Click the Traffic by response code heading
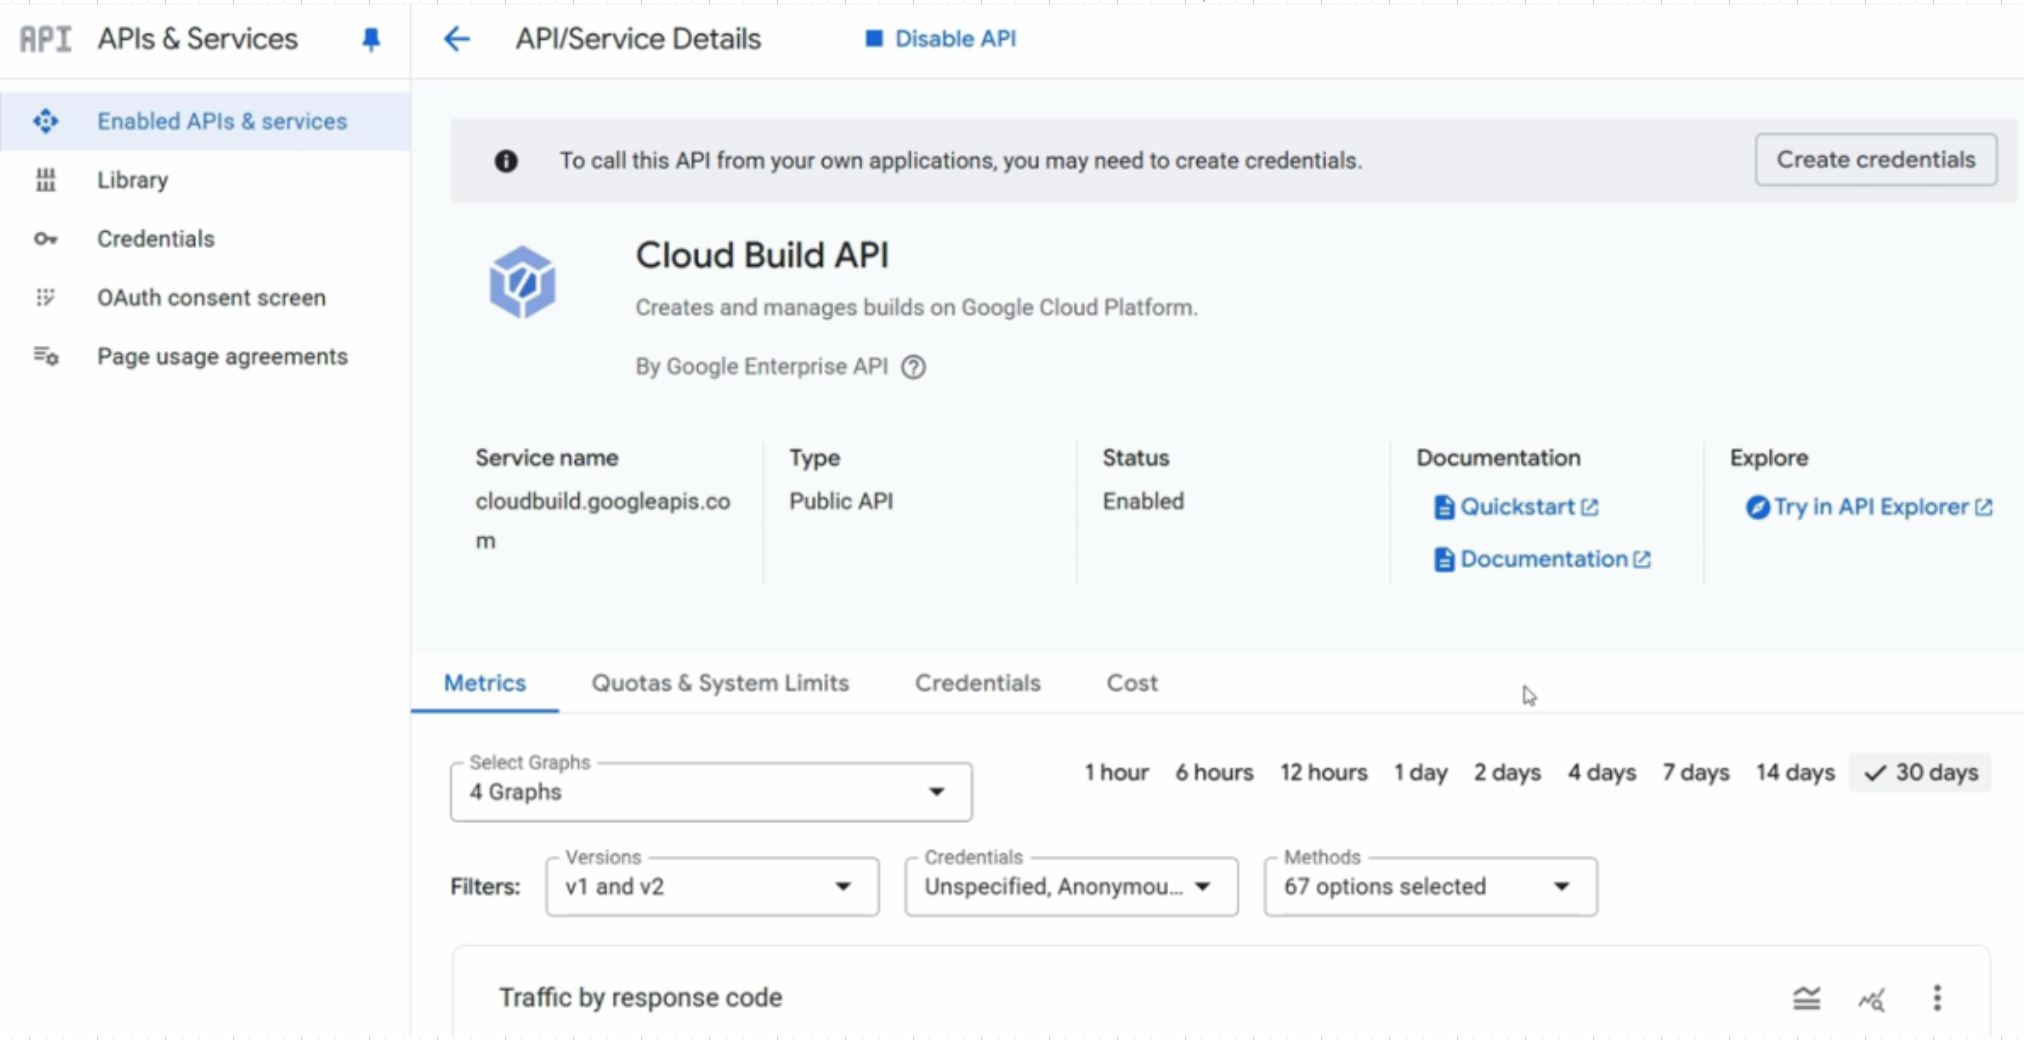The width and height of the screenshot is (2024, 1040). (640, 998)
